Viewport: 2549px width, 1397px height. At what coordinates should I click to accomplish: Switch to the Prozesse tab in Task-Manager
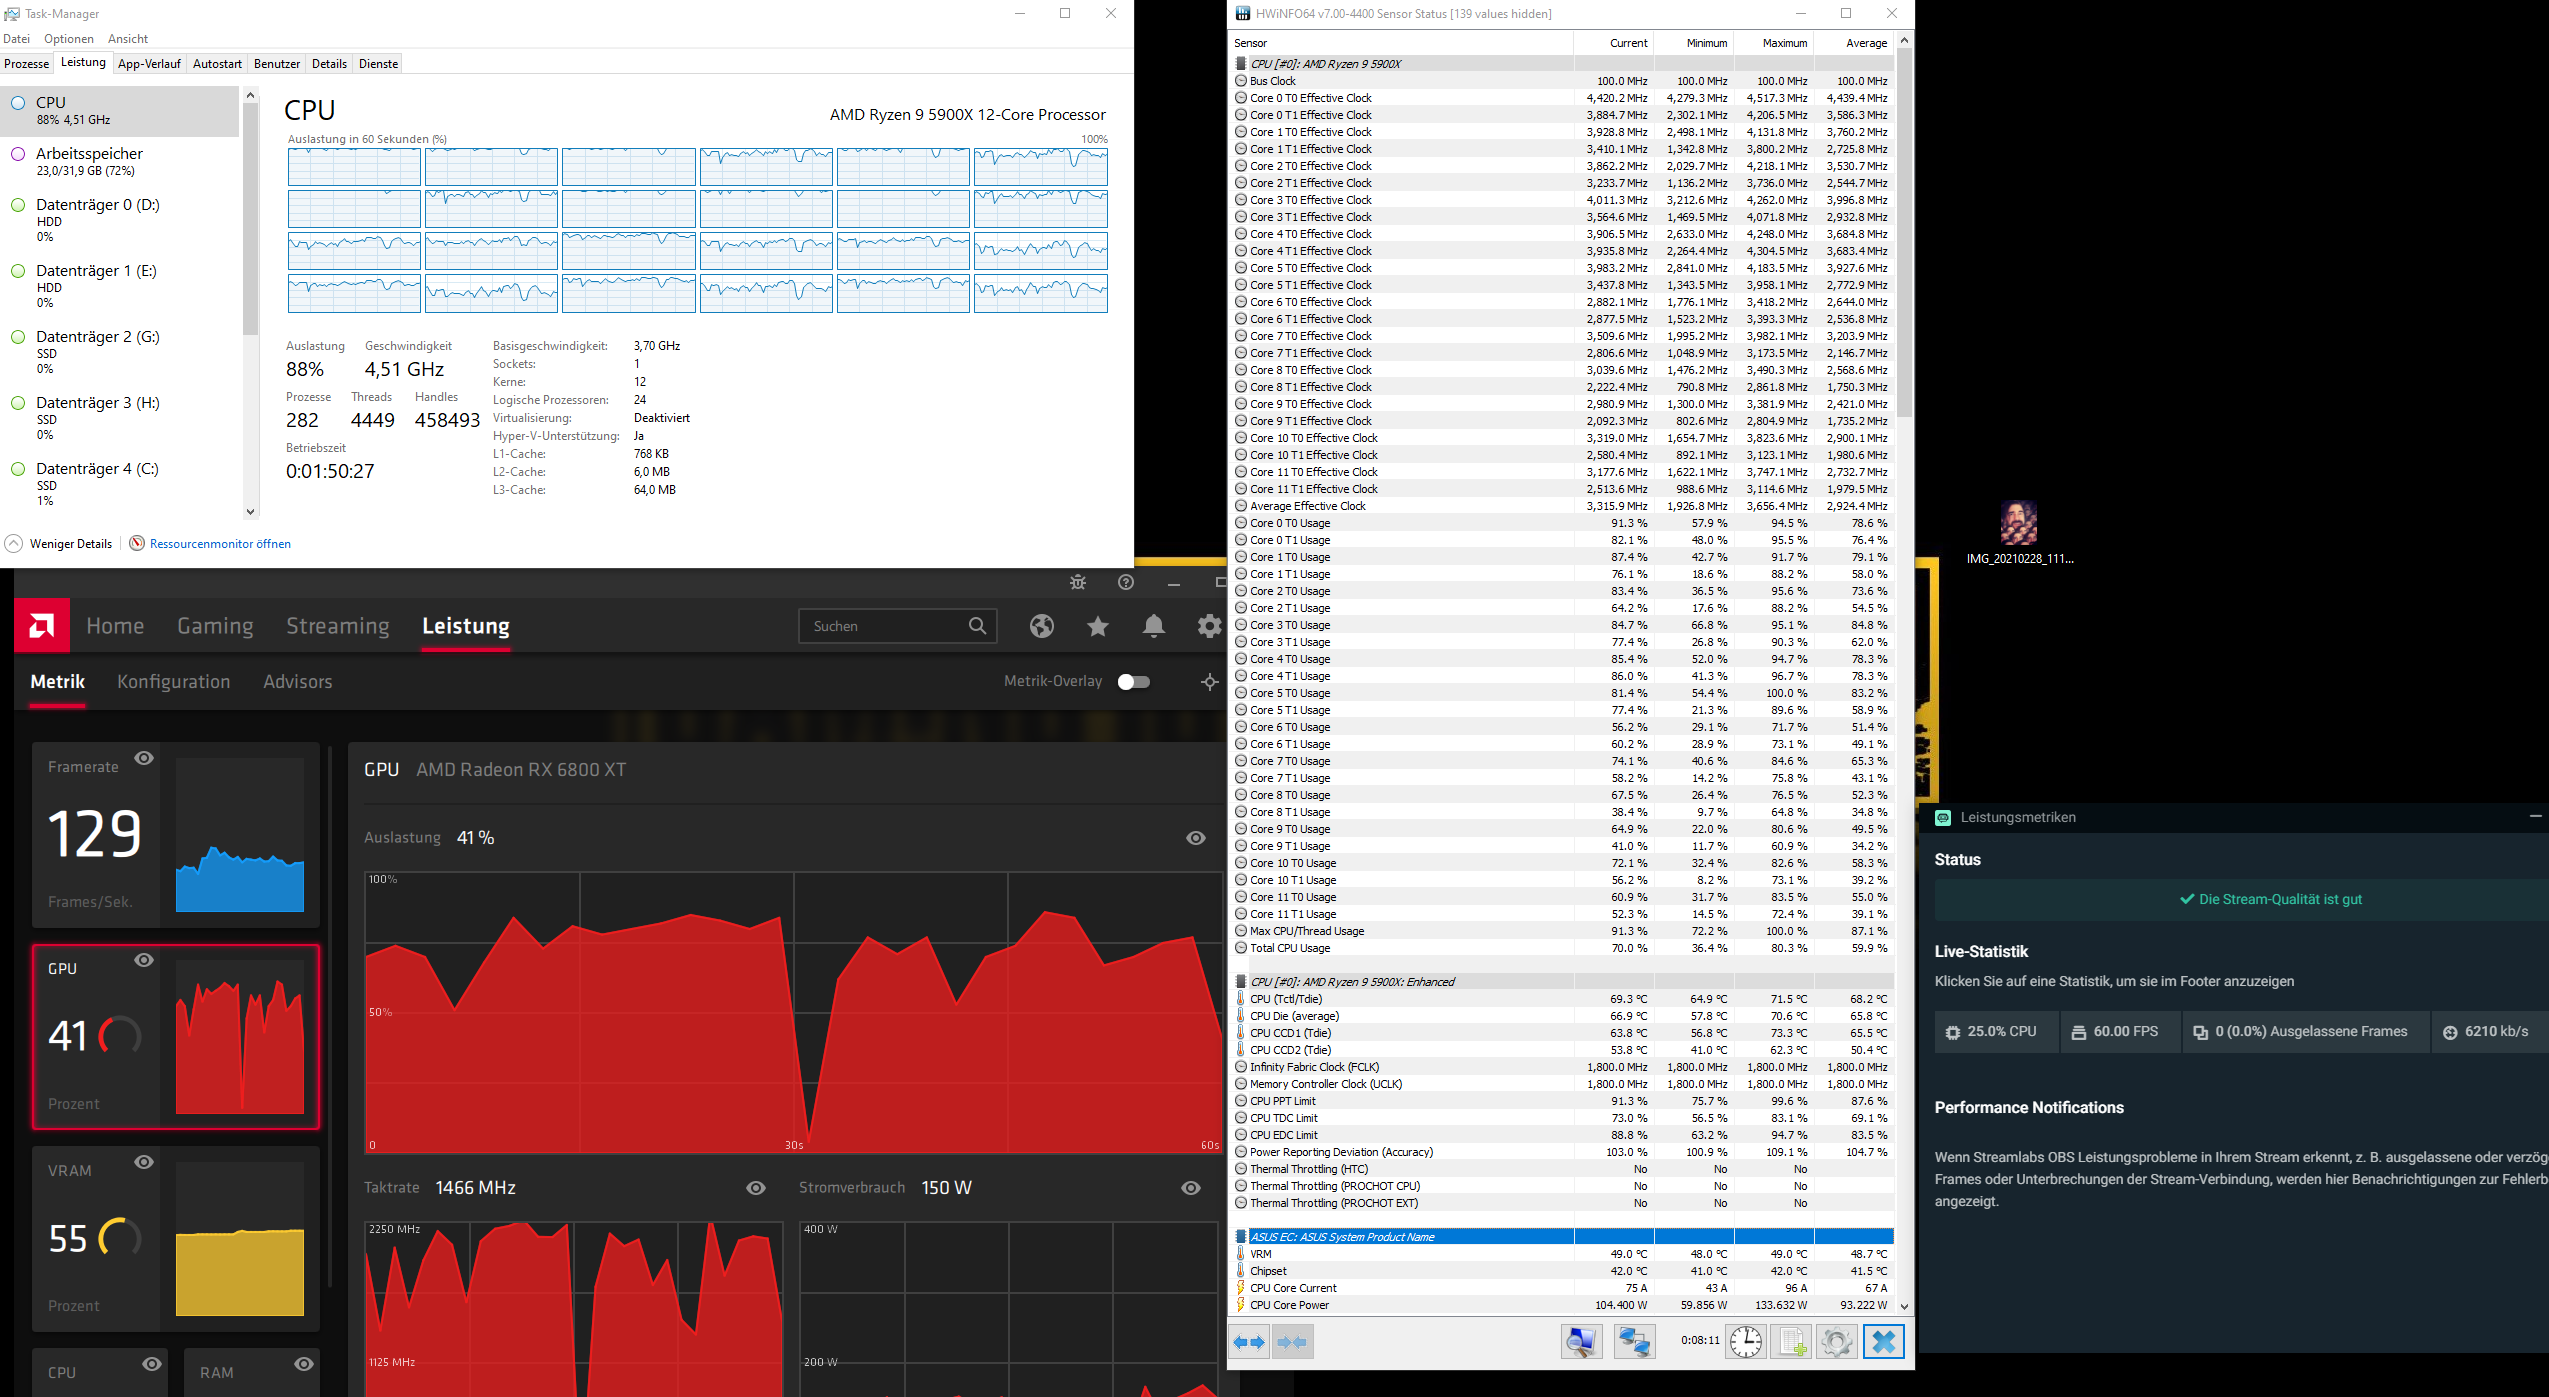coord(26,63)
